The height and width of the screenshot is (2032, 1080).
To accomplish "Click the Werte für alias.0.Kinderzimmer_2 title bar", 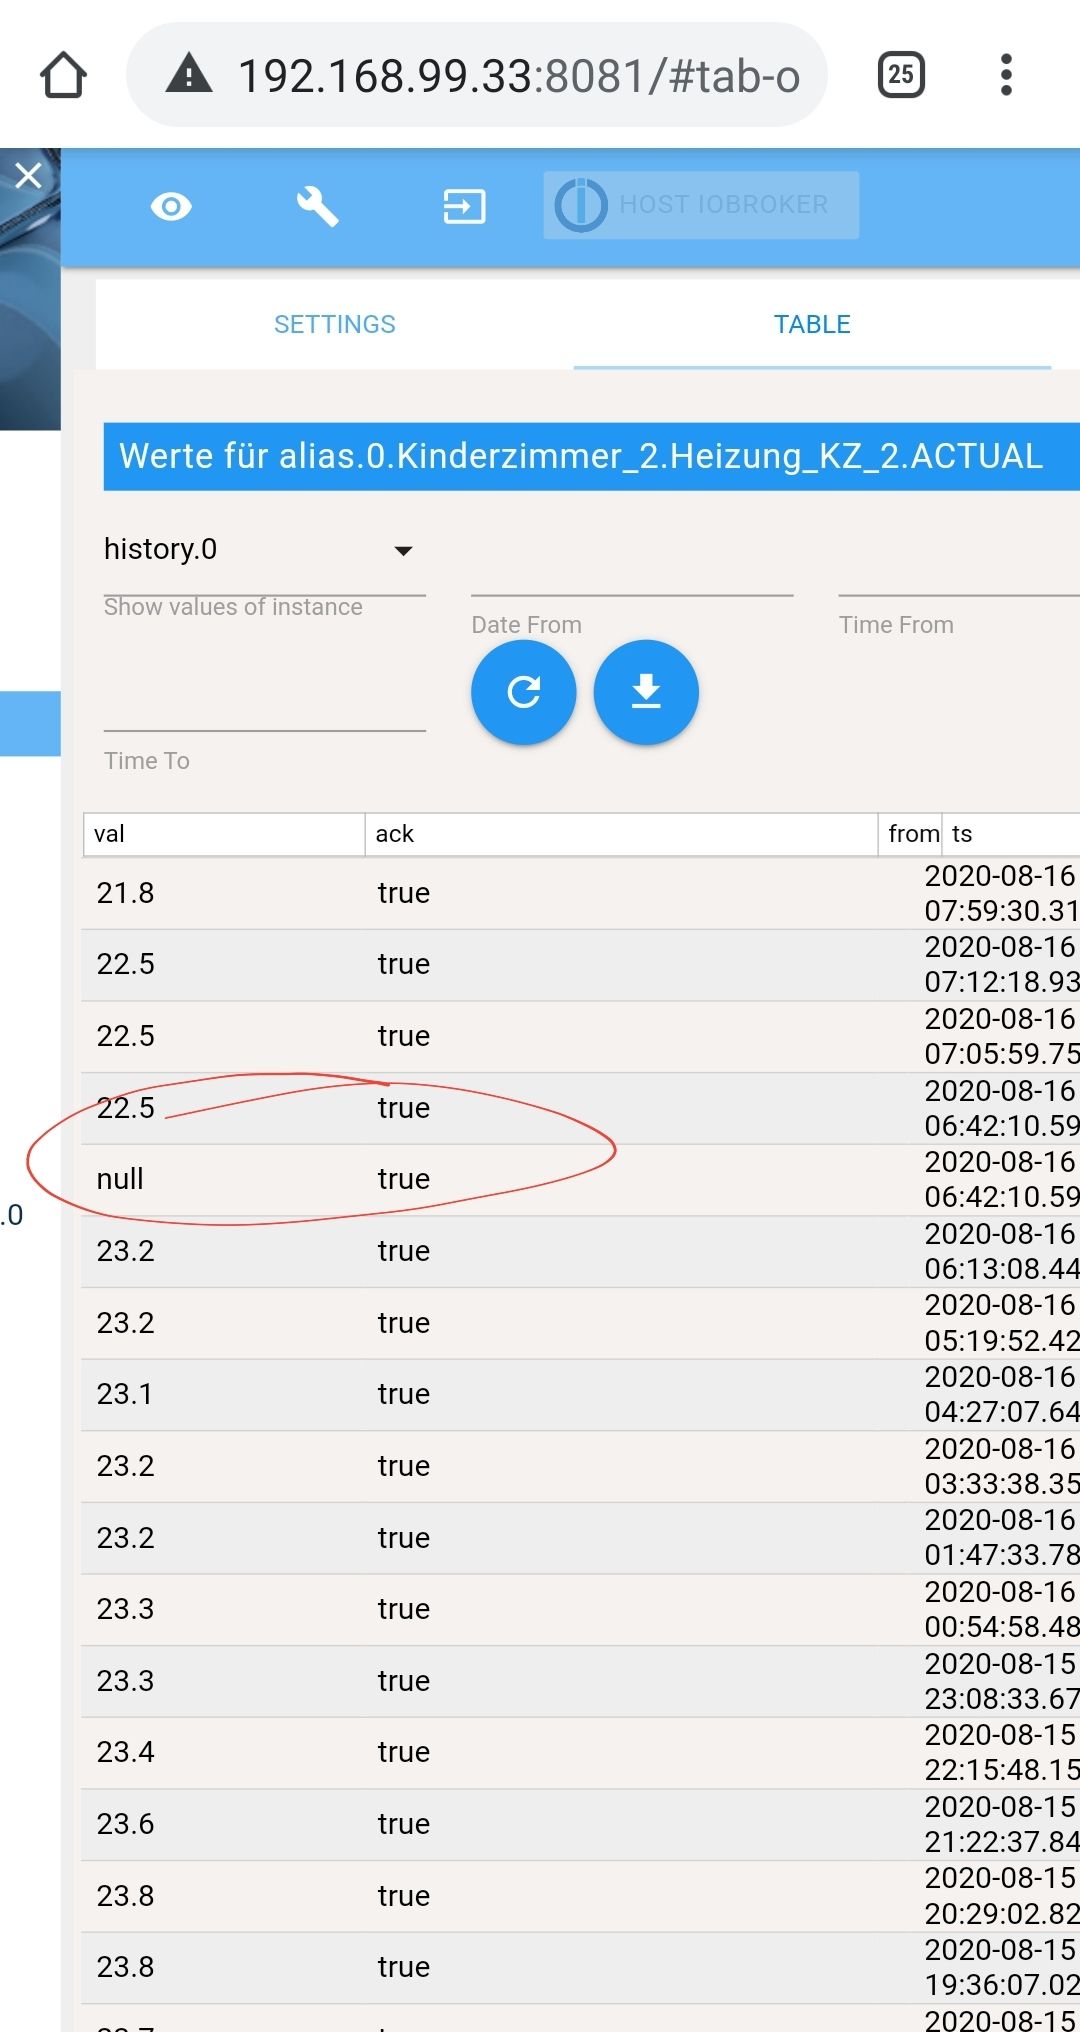I will click(x=591, y=457).
